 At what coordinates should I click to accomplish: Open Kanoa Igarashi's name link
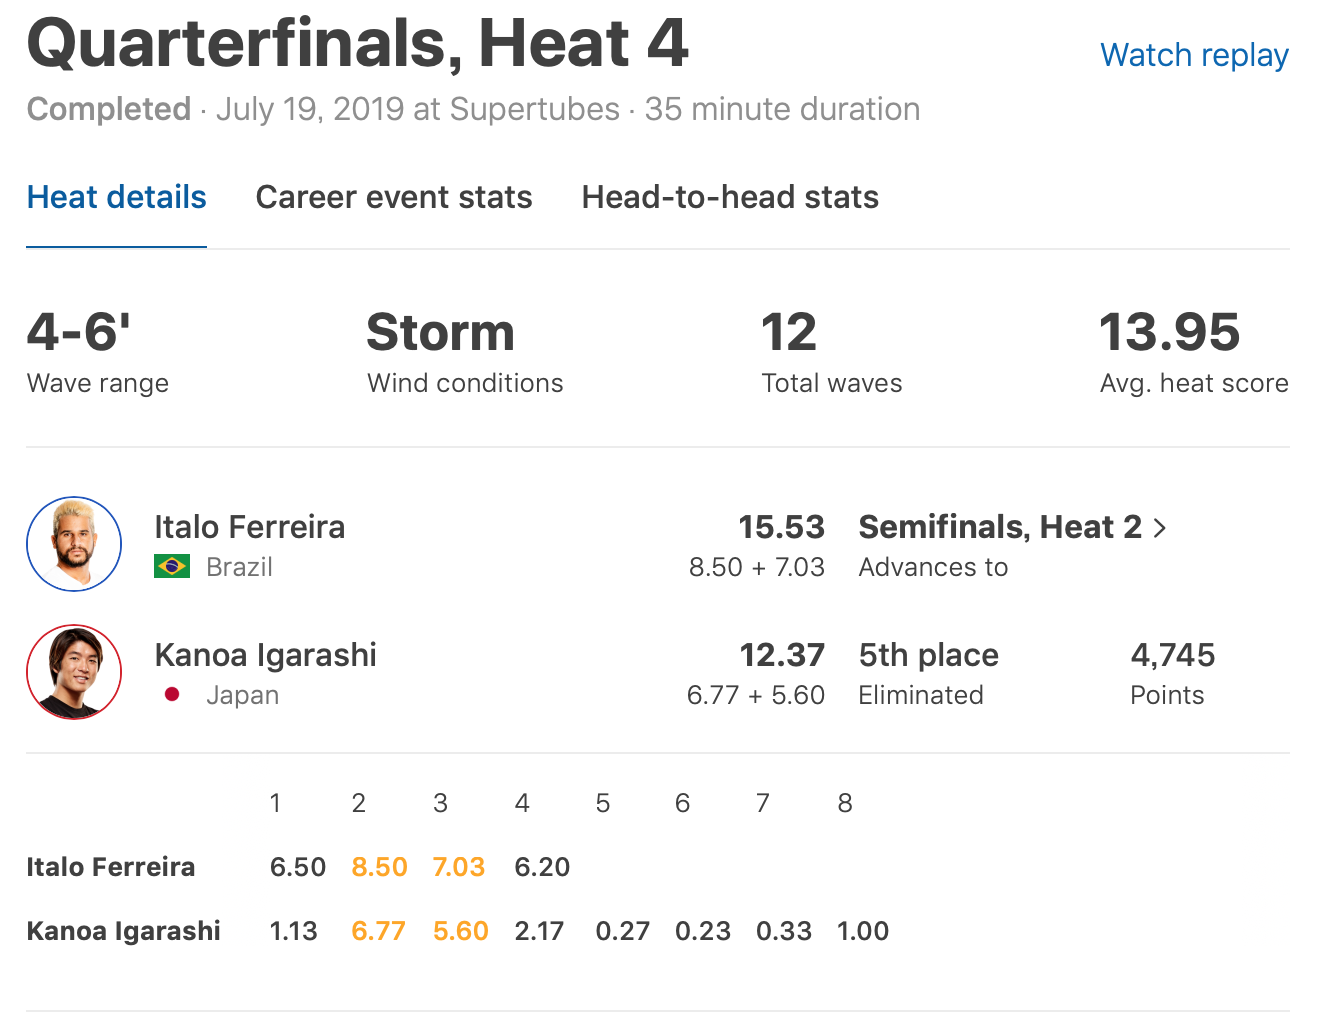pyautogui.click(x=265, y=655)
